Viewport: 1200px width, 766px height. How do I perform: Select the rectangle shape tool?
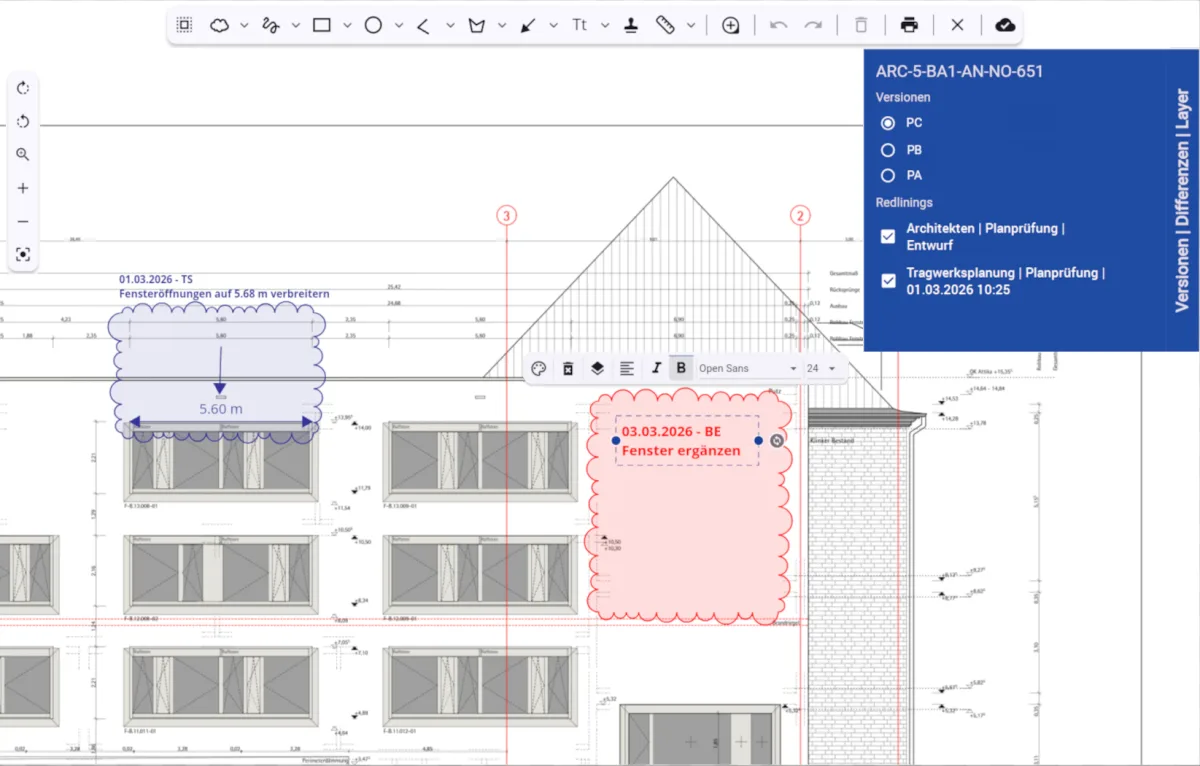point(322,25)
